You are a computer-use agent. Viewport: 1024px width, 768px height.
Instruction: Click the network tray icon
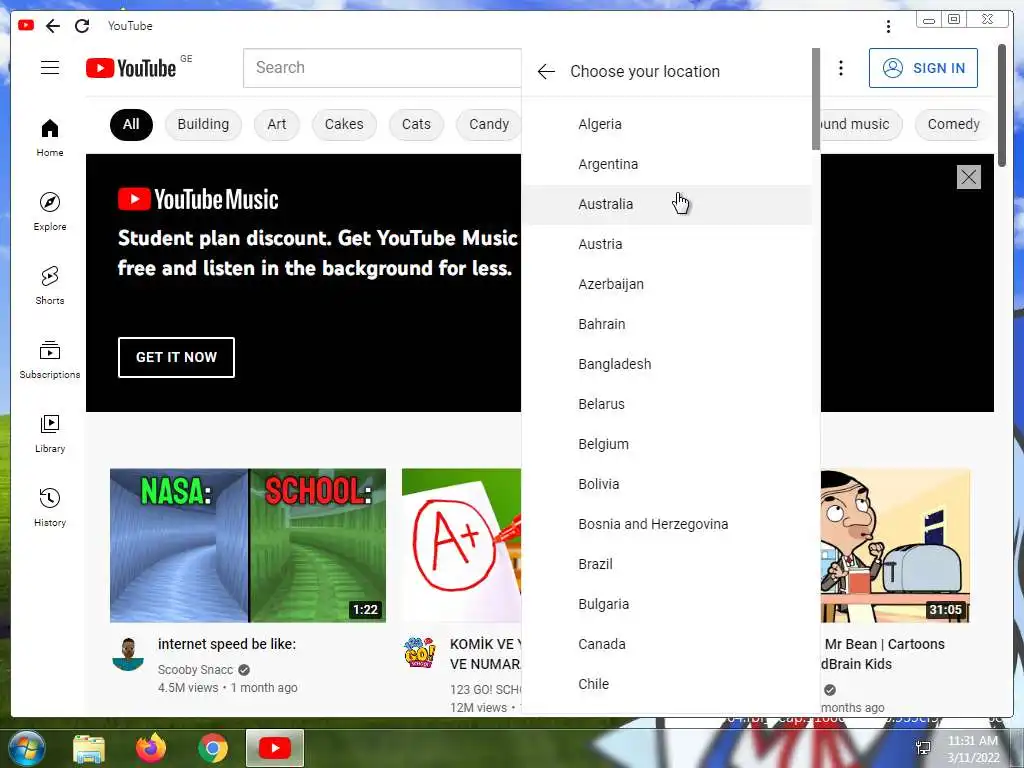pos(923,748)
